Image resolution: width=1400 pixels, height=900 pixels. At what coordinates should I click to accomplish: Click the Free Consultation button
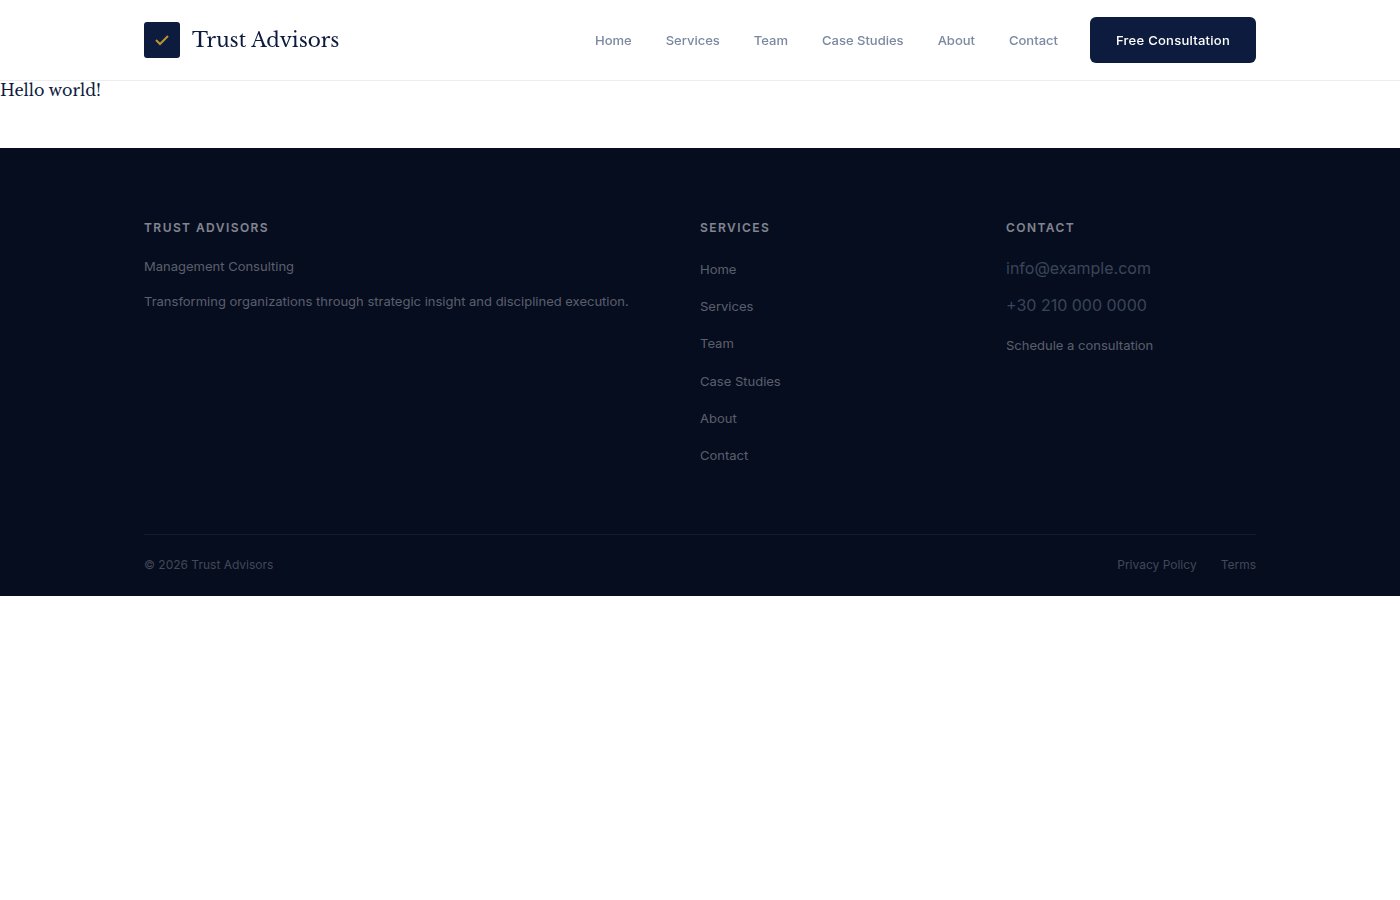point(1173,40)
